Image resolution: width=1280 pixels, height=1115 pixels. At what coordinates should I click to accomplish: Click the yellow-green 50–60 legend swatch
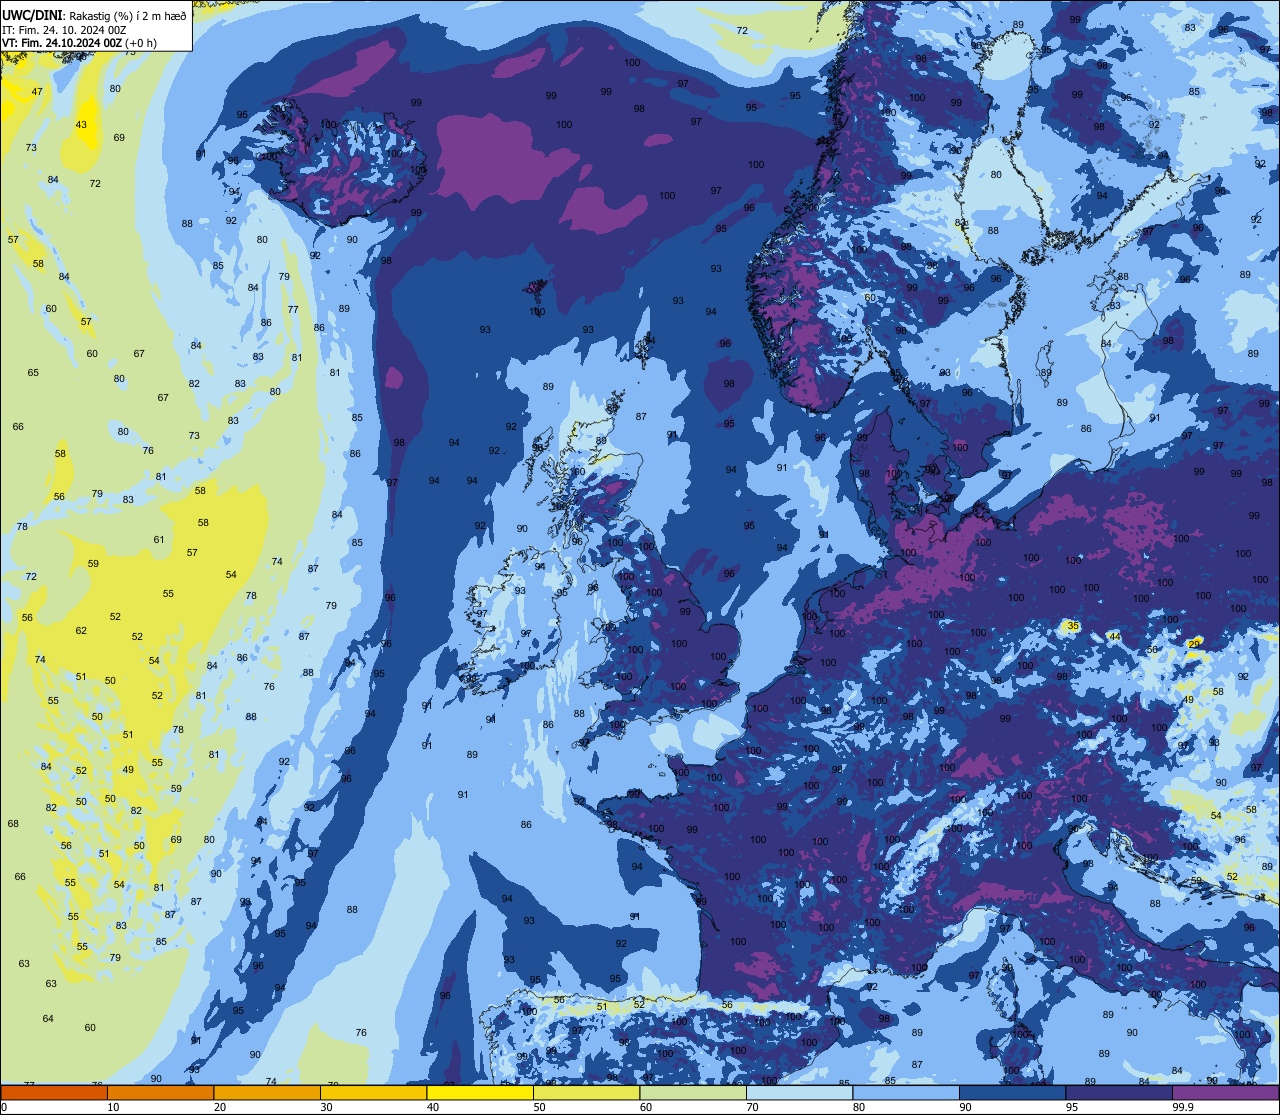coord(586,1093)
